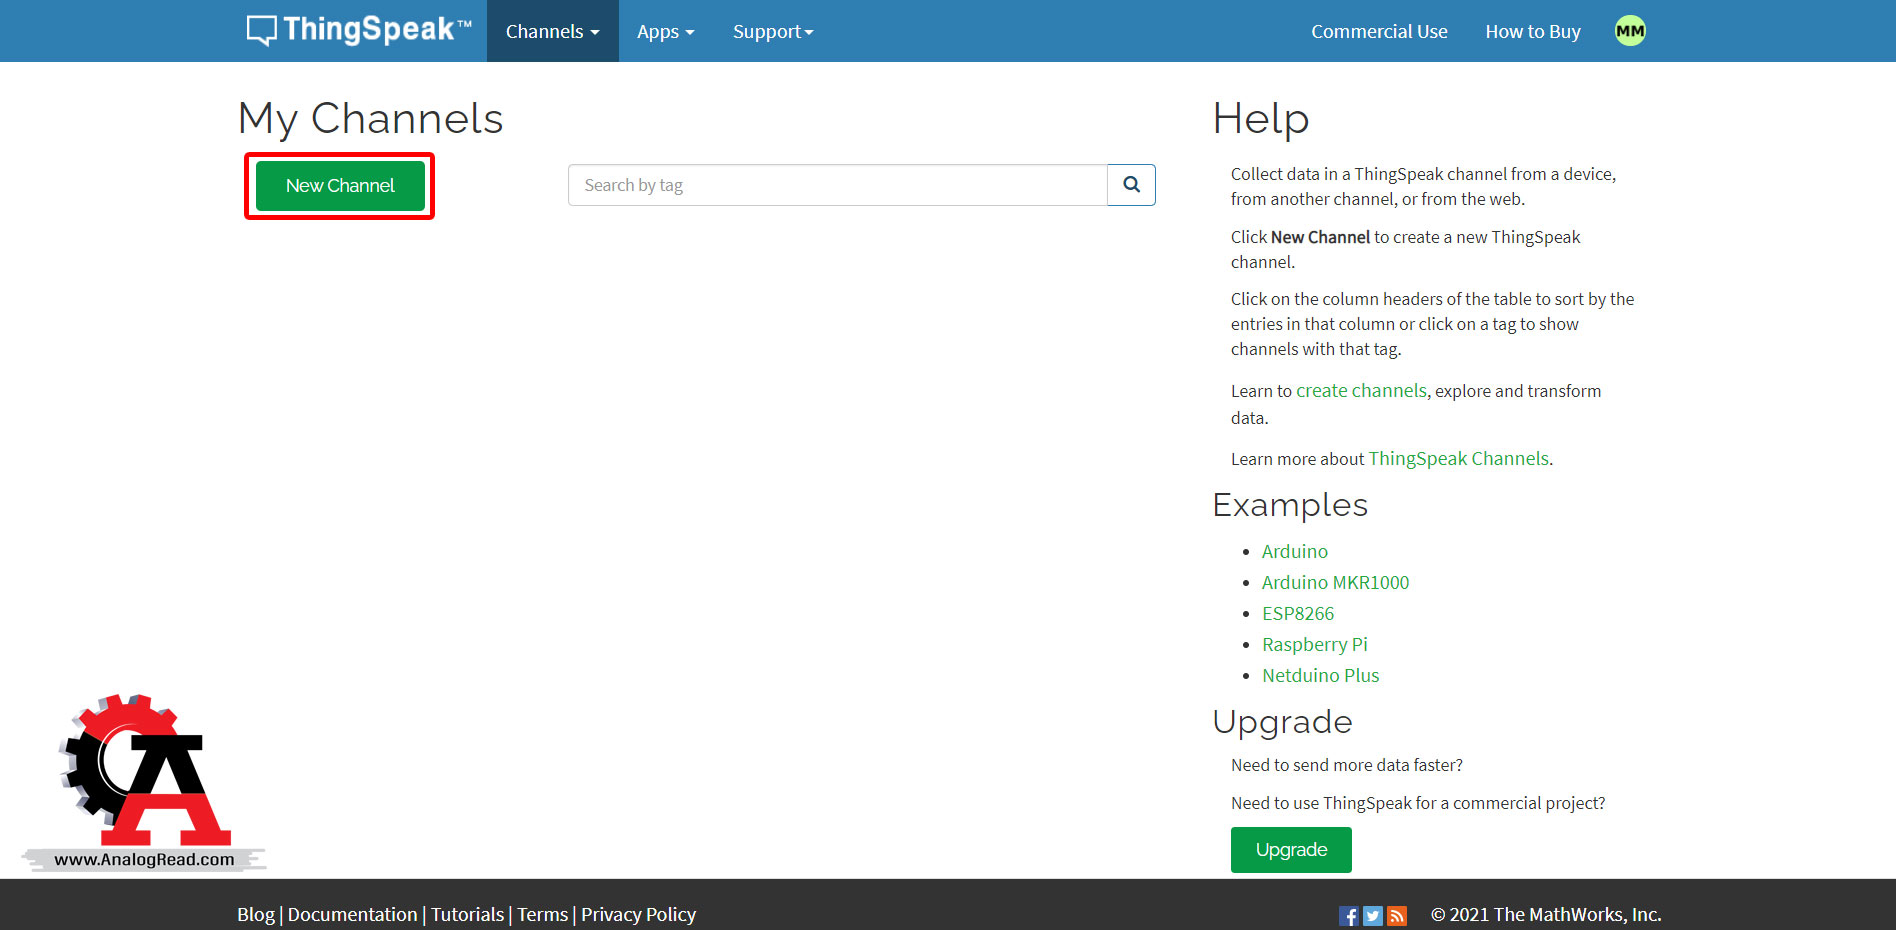Image resolution: width=1896 pixels, height=930 pixels.
Task: Open Documentation footer link
Action: tap(352, 915)
